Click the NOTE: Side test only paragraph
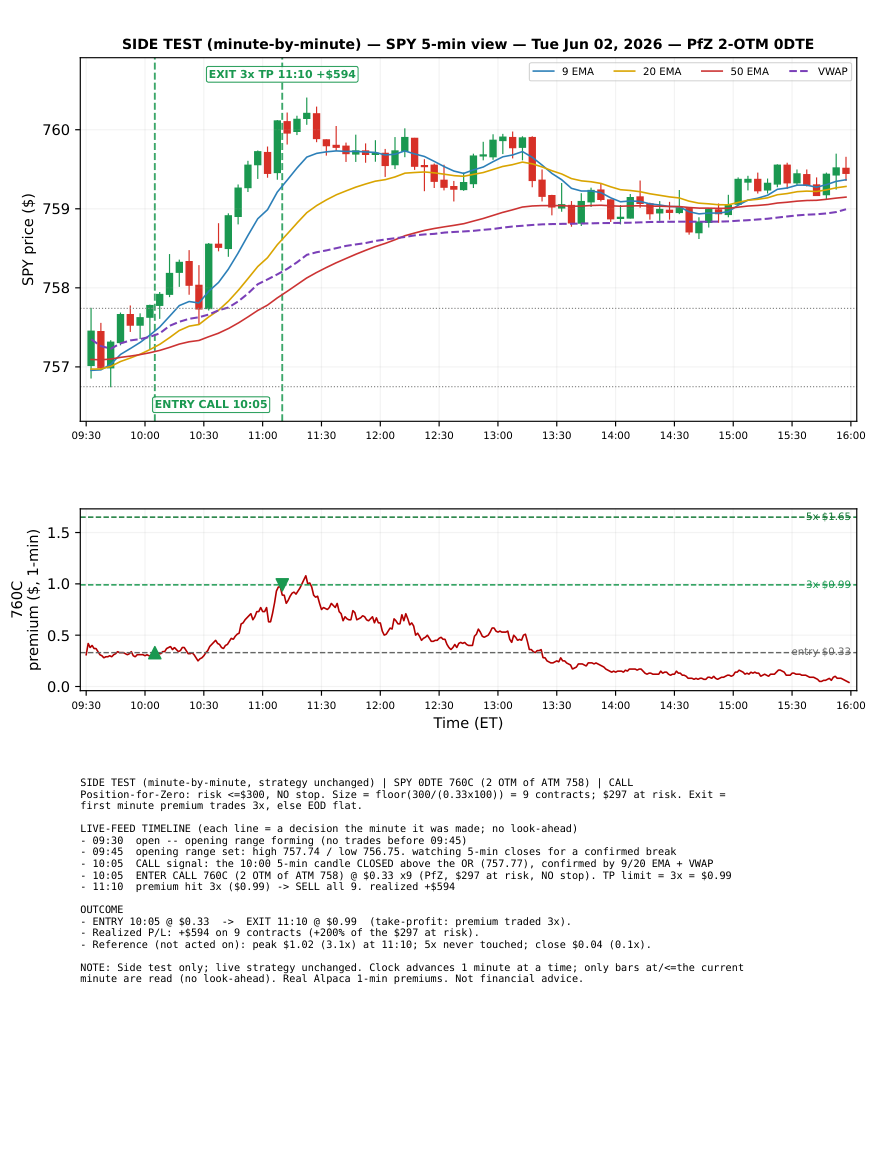Screen dimensions: 893x1155 412,973
